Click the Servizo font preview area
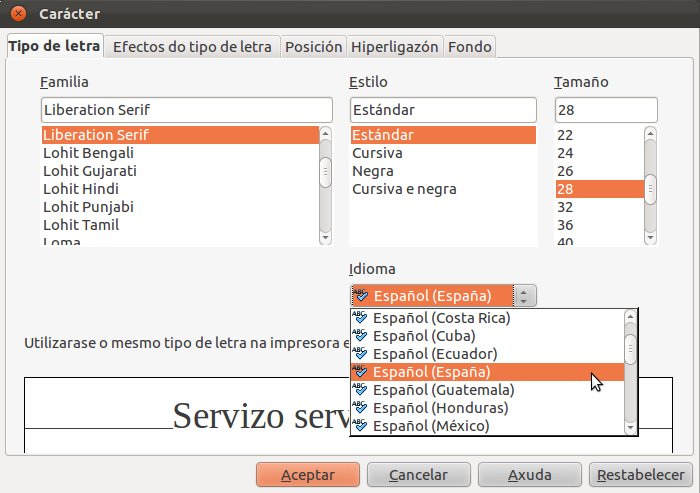This screenshot has width=700, height=493. pyautogui.click(x=188, y=415)
